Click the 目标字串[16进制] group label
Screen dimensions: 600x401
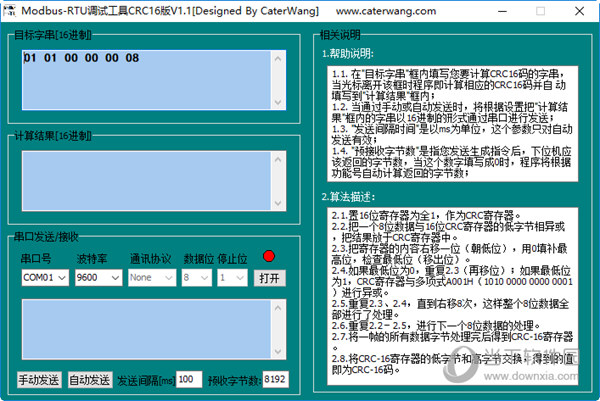53,35
